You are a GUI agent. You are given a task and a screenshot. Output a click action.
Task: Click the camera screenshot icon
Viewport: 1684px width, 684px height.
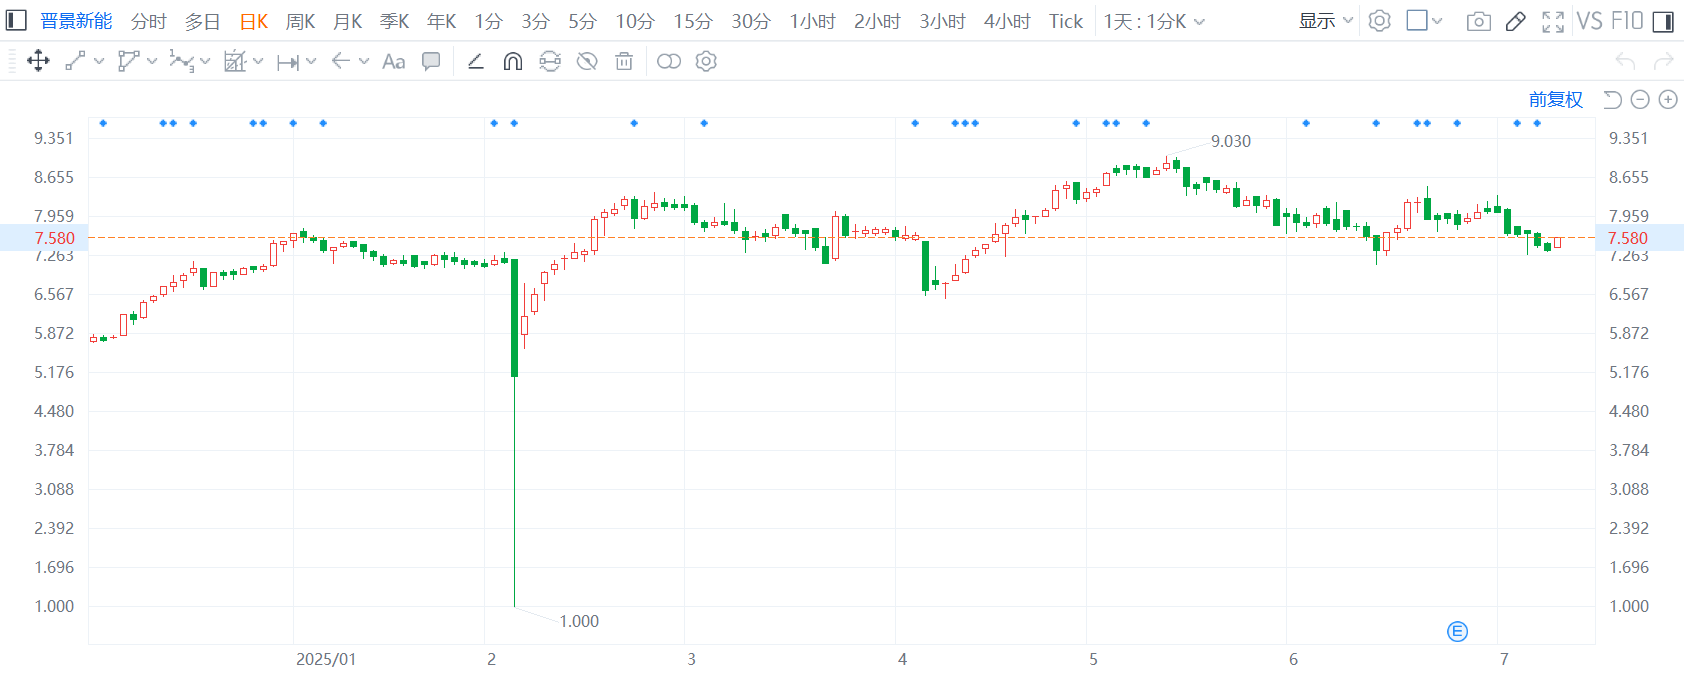click(1478, 21)
